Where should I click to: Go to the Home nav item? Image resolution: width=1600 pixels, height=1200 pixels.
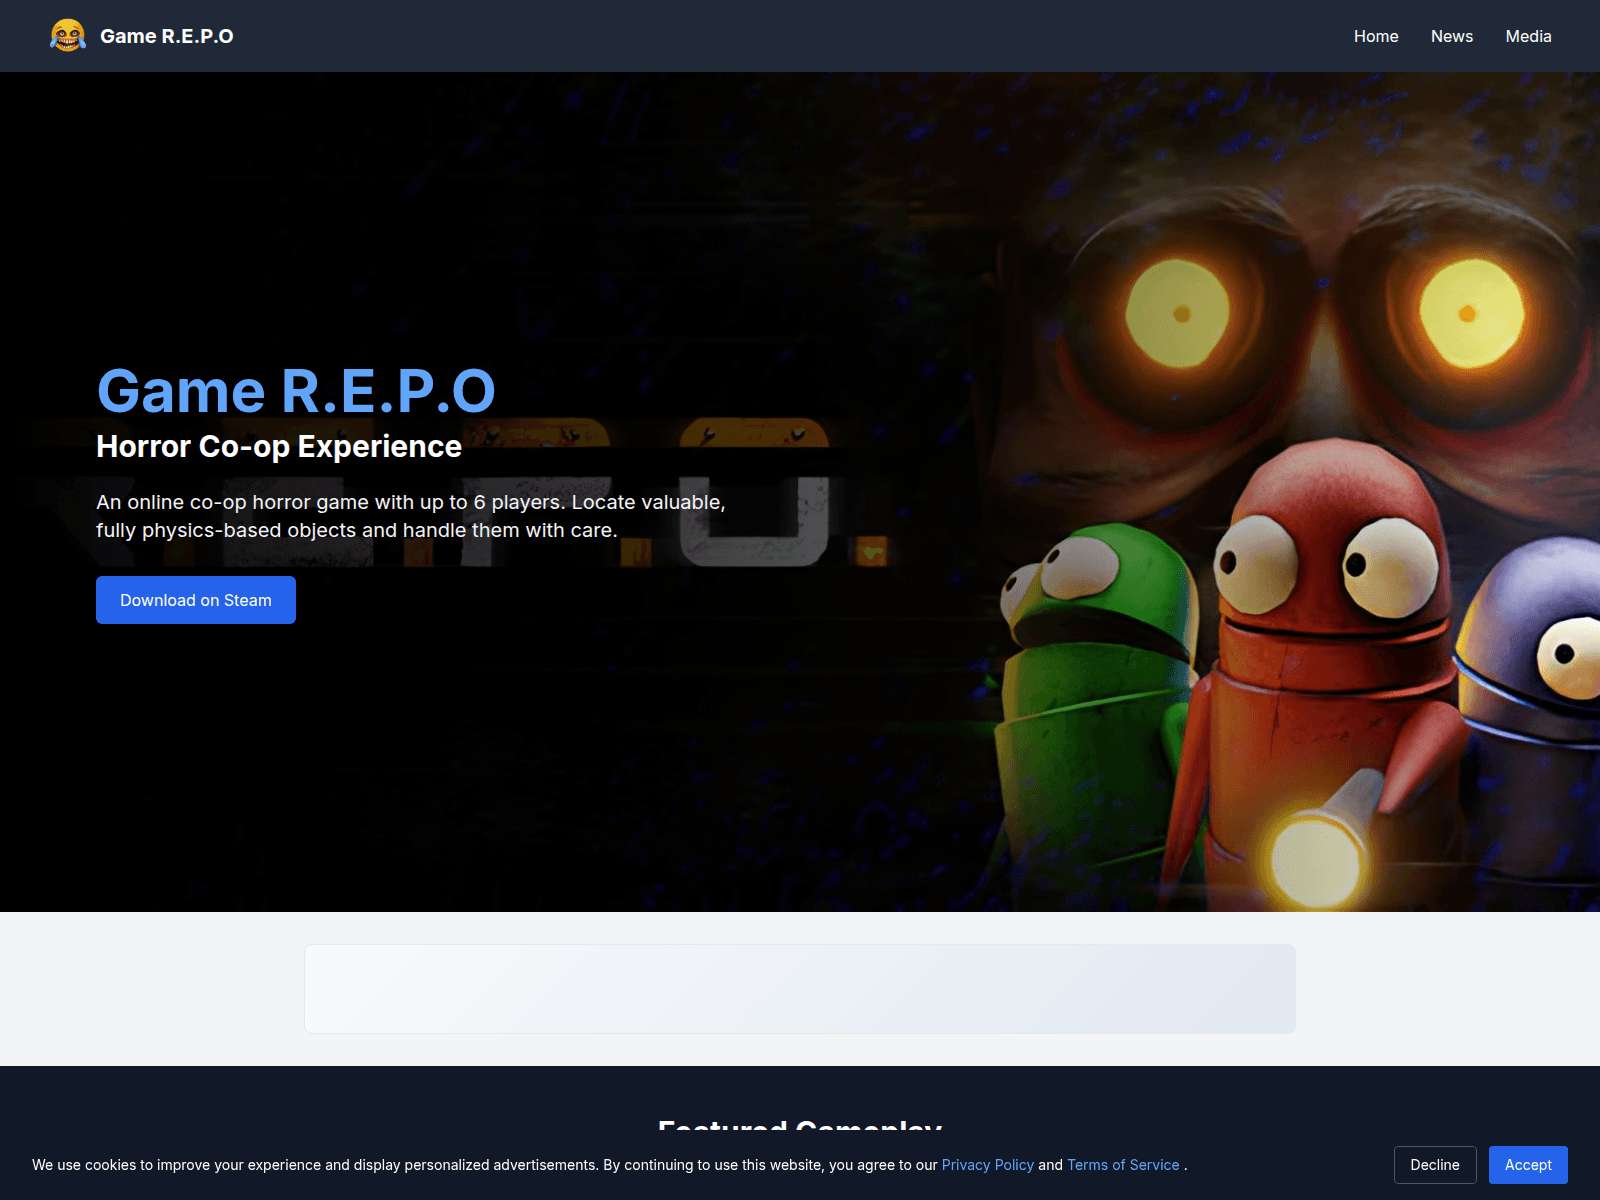(x=1376, y=36)
